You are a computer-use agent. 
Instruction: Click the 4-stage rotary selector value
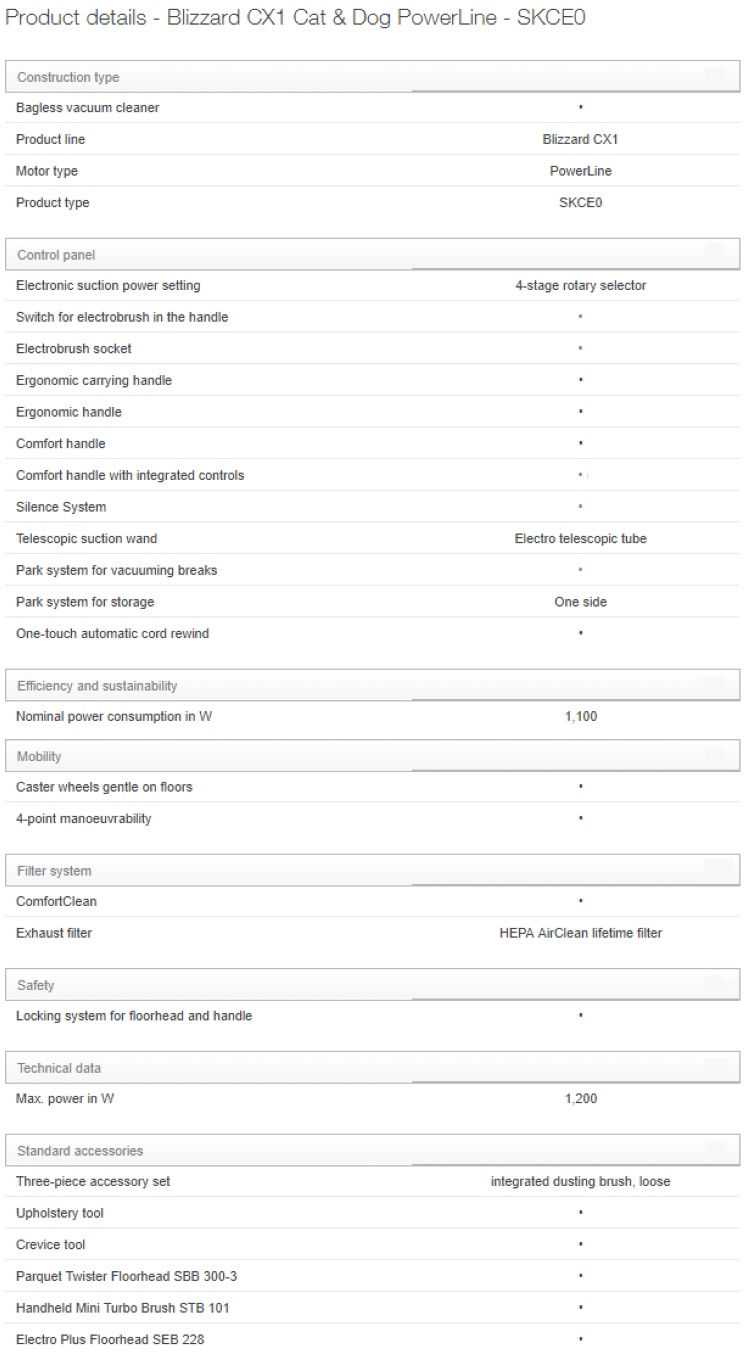tap(580, 286)
